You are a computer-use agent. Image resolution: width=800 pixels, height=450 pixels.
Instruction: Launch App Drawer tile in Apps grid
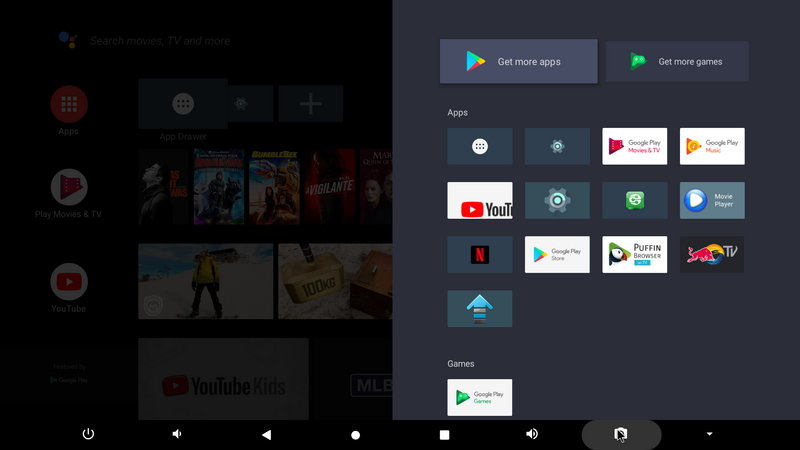tap(480, 146)
